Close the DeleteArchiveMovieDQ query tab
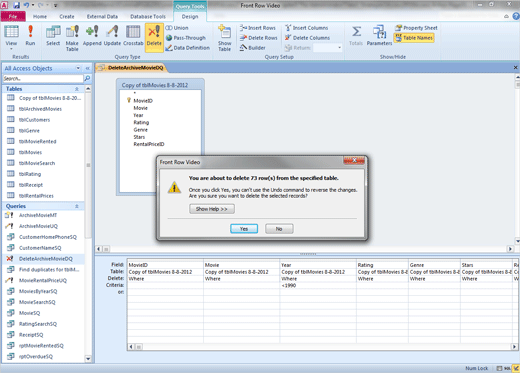The height and width of the screenshot is (373, 520). tap(515, 68)
